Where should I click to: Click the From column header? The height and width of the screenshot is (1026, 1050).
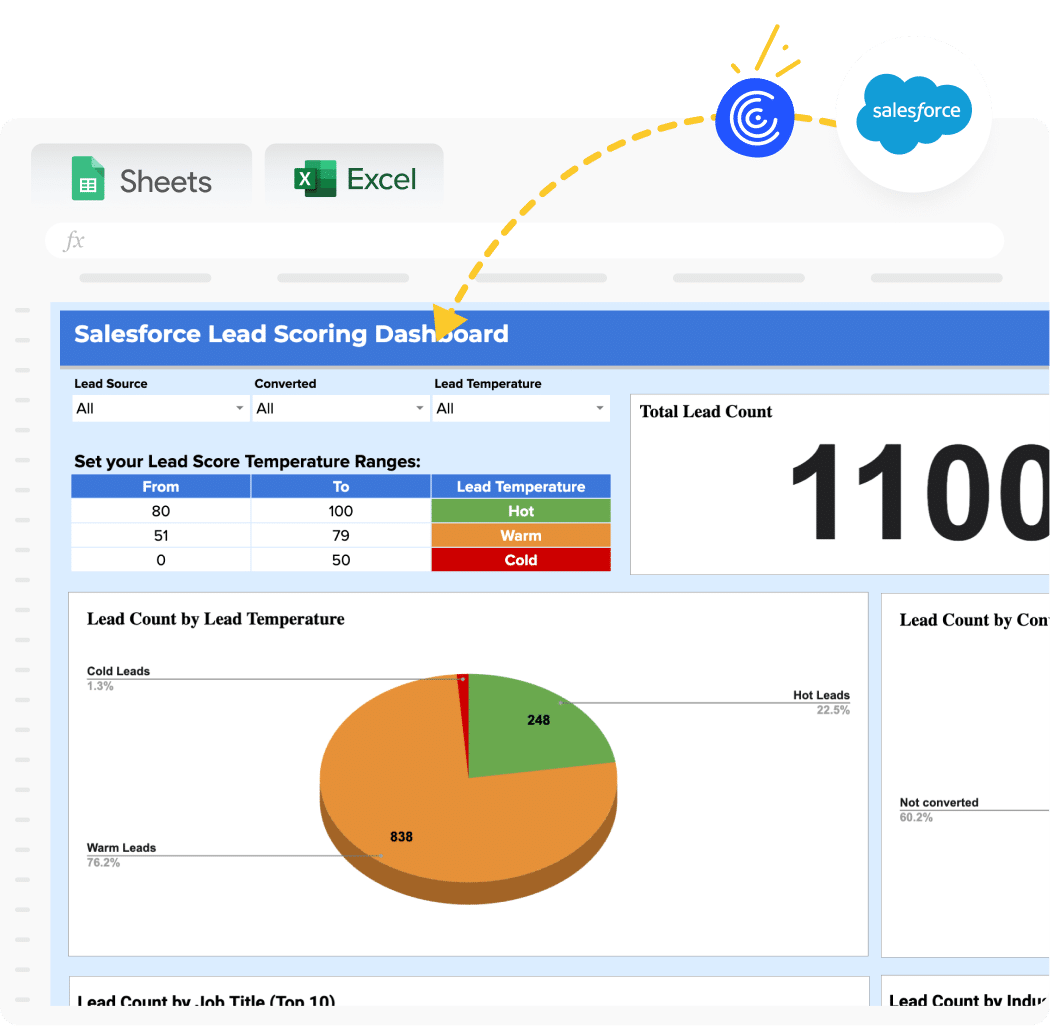161,486
